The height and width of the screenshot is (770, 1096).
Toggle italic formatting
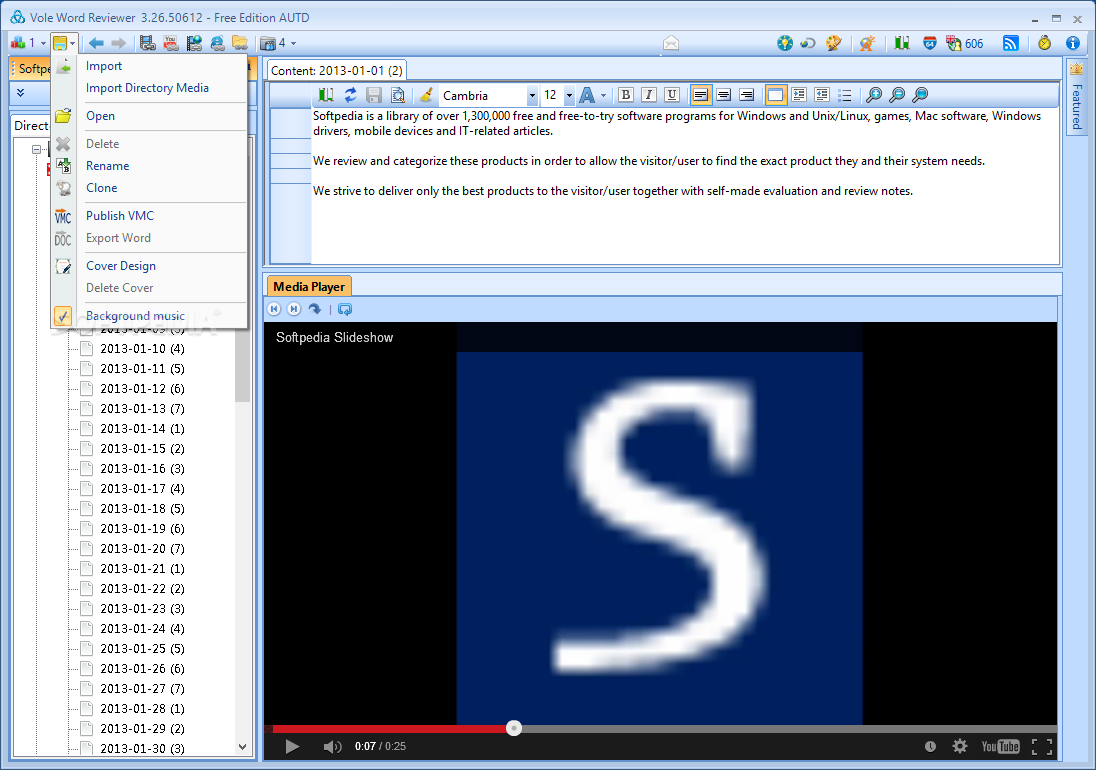click(649, 95)
